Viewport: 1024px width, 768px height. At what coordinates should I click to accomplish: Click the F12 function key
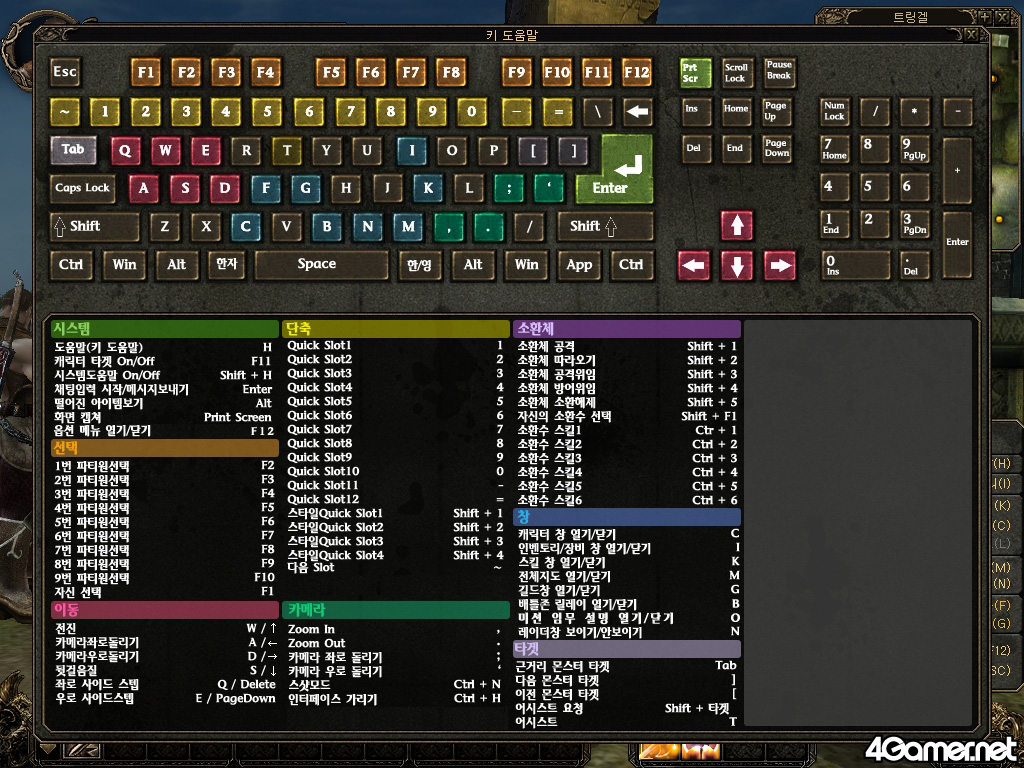click(x=637, y=72)
